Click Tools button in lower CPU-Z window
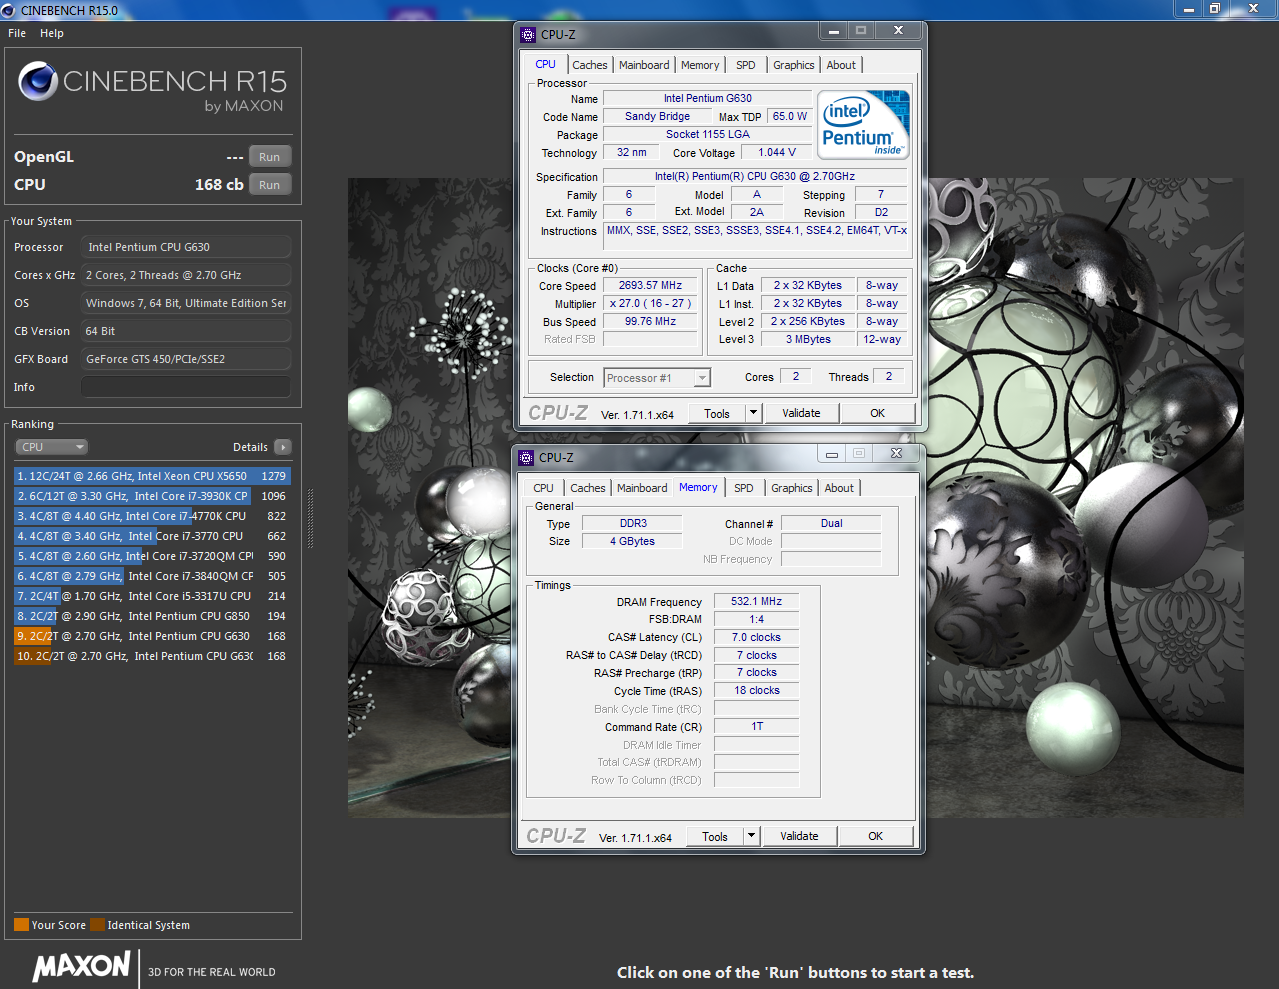This screenshot has height=989, width=1279. (715, 836)
